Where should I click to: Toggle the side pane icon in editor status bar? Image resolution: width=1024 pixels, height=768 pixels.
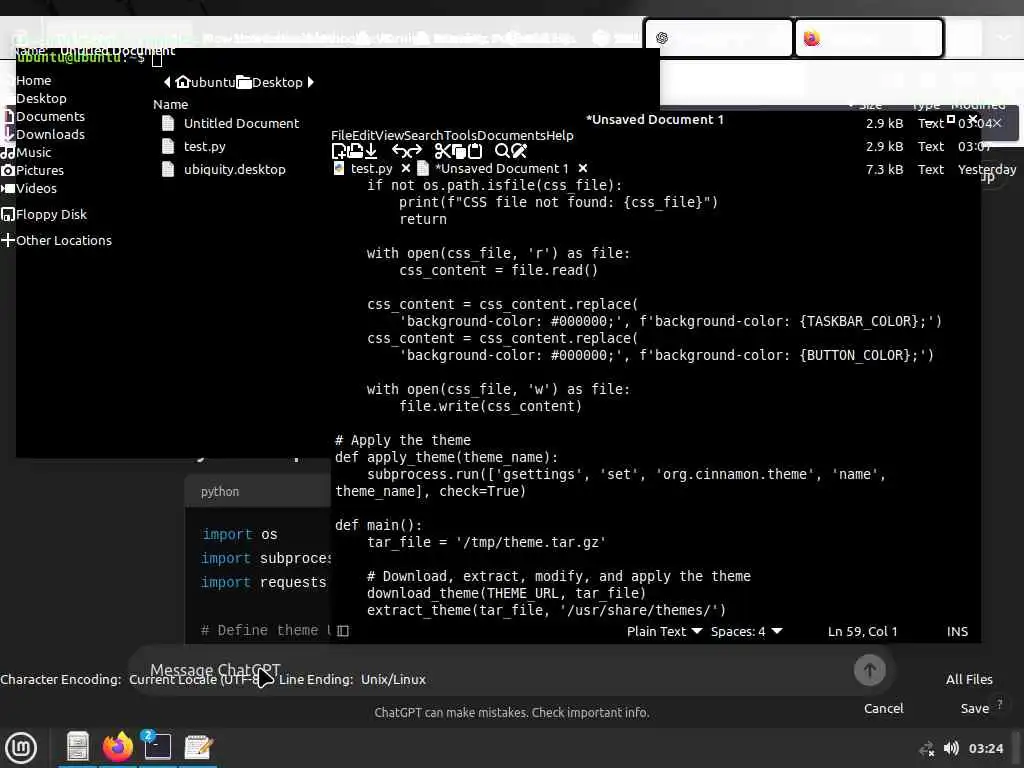[x=343, y=631]
